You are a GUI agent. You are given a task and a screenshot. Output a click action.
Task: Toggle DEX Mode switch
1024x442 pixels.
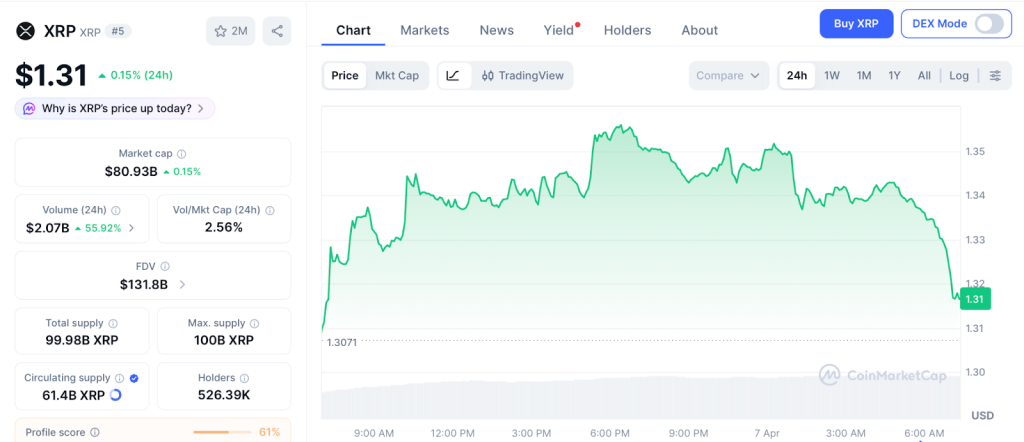click(x=988, y=24)
